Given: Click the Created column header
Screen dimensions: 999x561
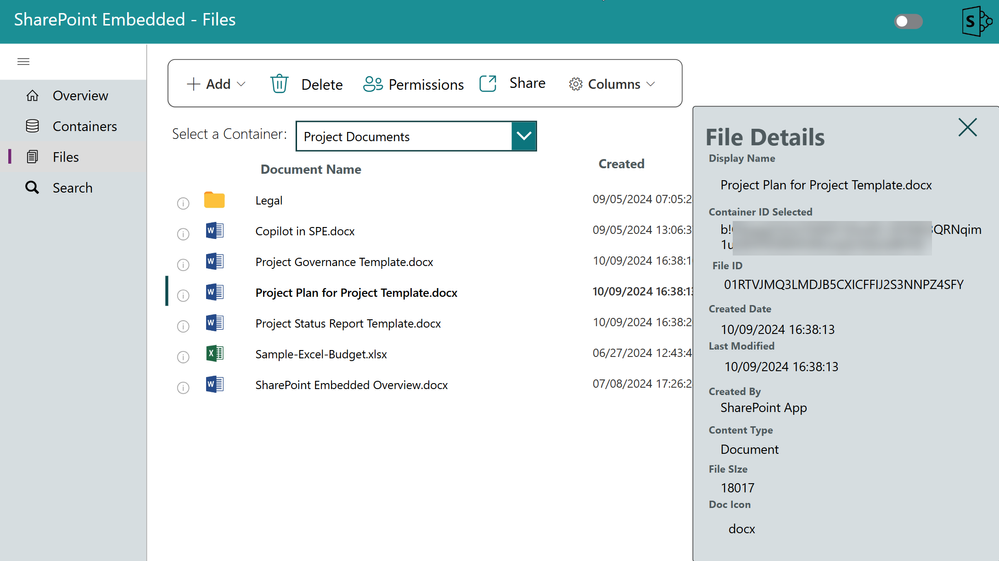Looking at the screenshot, I should pyautogui.click(x=621, y=164).
